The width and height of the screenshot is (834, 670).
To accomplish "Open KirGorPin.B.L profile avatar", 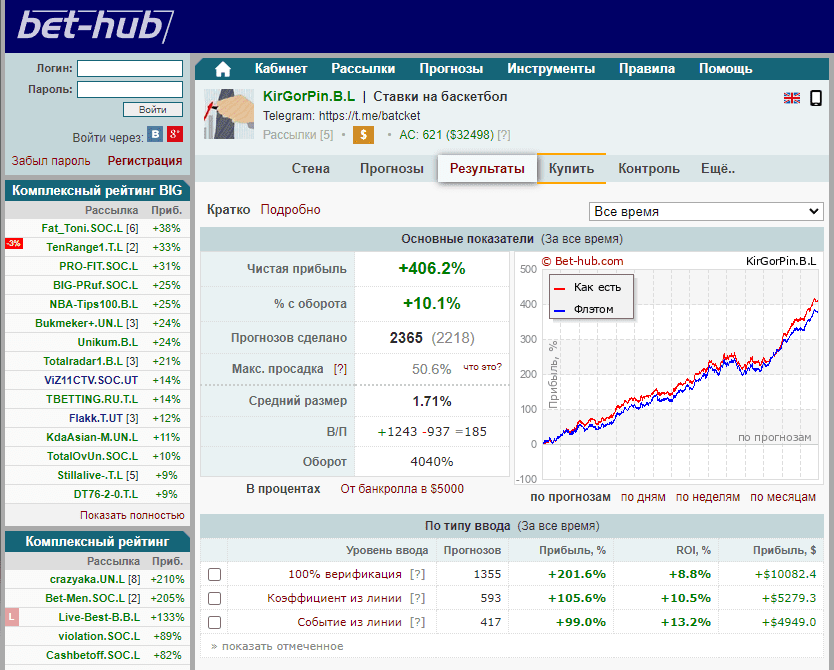I will 228,114.
